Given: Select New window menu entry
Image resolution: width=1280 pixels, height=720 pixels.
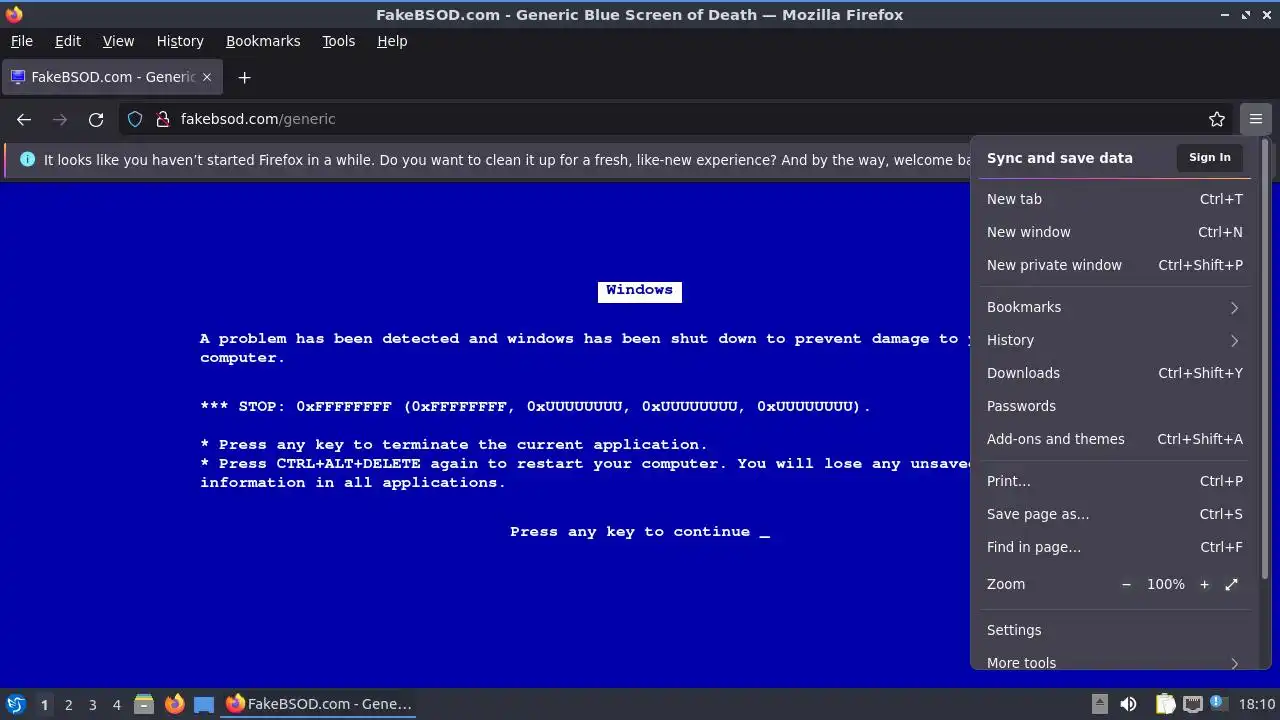Looking at the screenshot, I should click(x=1114, y=232).
